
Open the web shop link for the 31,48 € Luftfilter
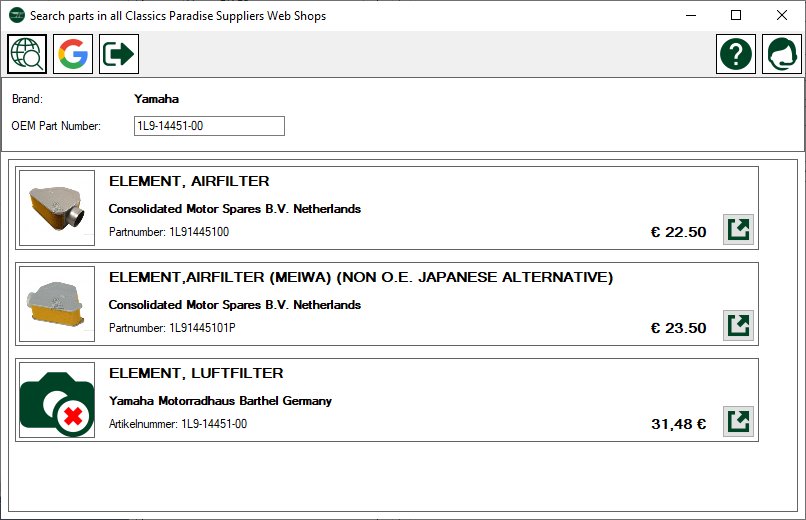click(739, 421)
